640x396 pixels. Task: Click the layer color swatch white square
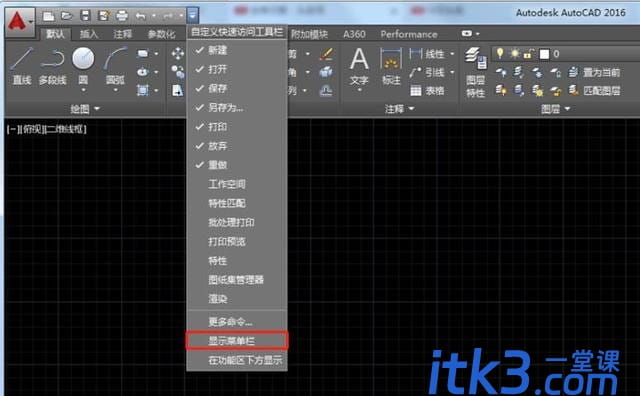544,54
